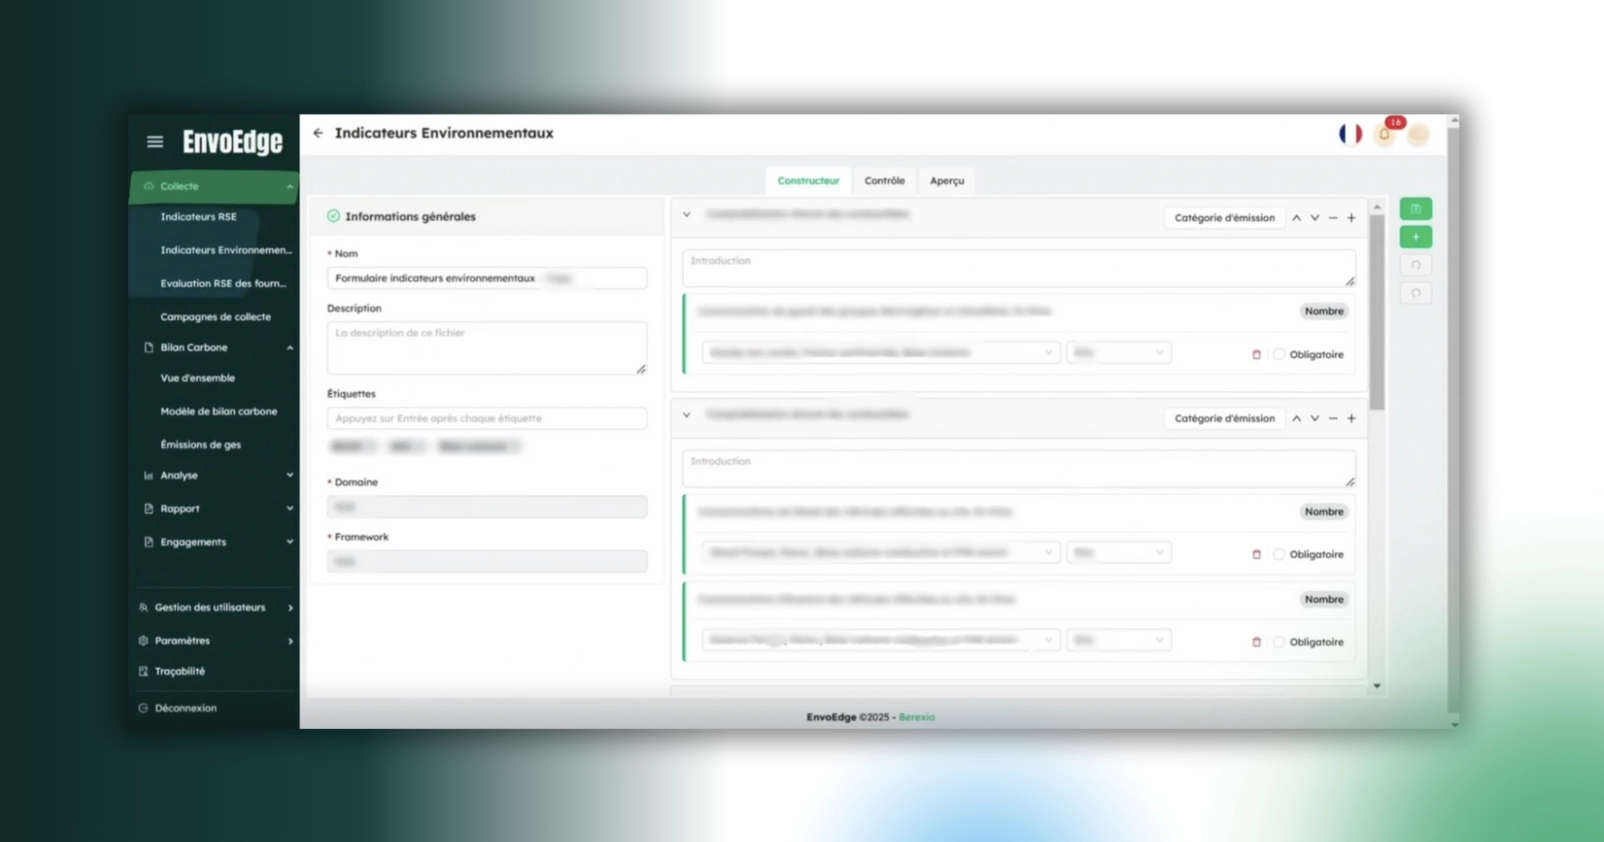Click the Déconnexion logout icon
This screenshot has width=1604, height=842.
[x=143, y=708]
